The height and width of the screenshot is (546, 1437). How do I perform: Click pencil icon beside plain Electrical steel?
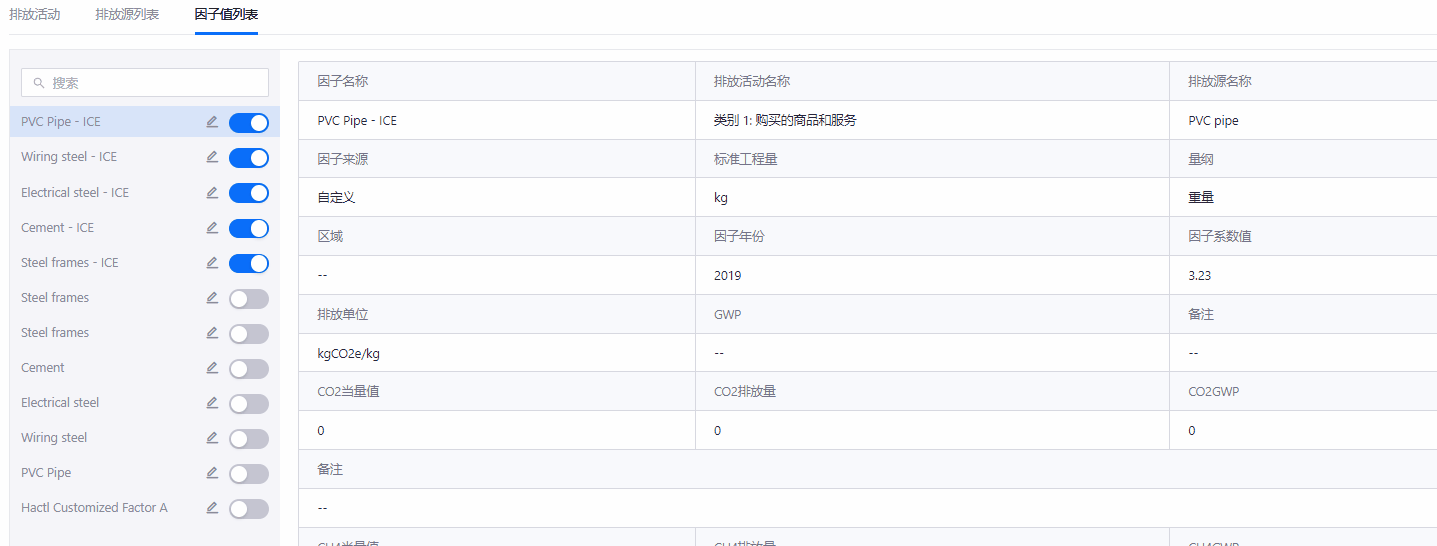tap(212, 402)
